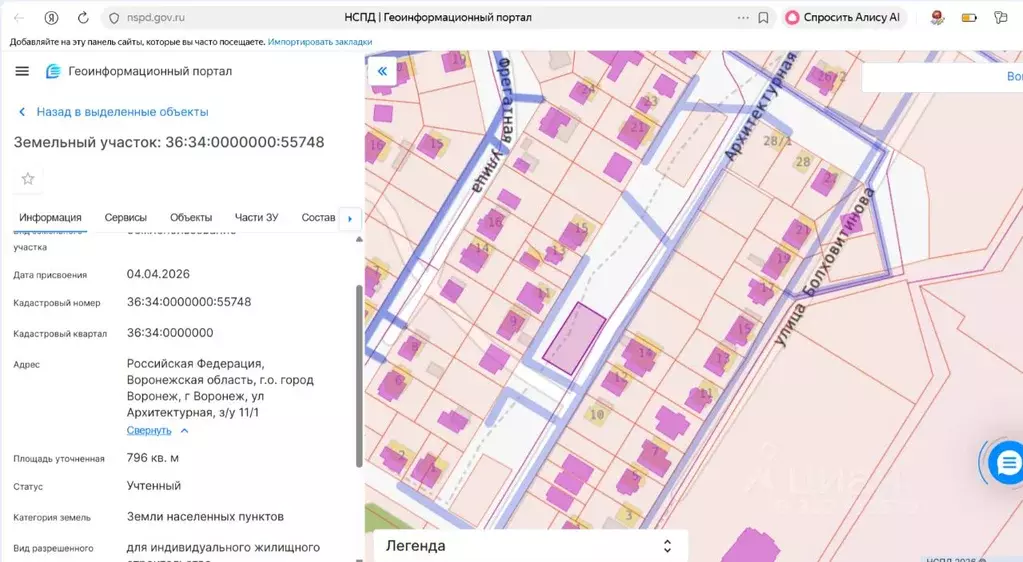The image size is (1023, 562).
Task: Select the Части ЗУ tab
Action: [x=256, y=217]
